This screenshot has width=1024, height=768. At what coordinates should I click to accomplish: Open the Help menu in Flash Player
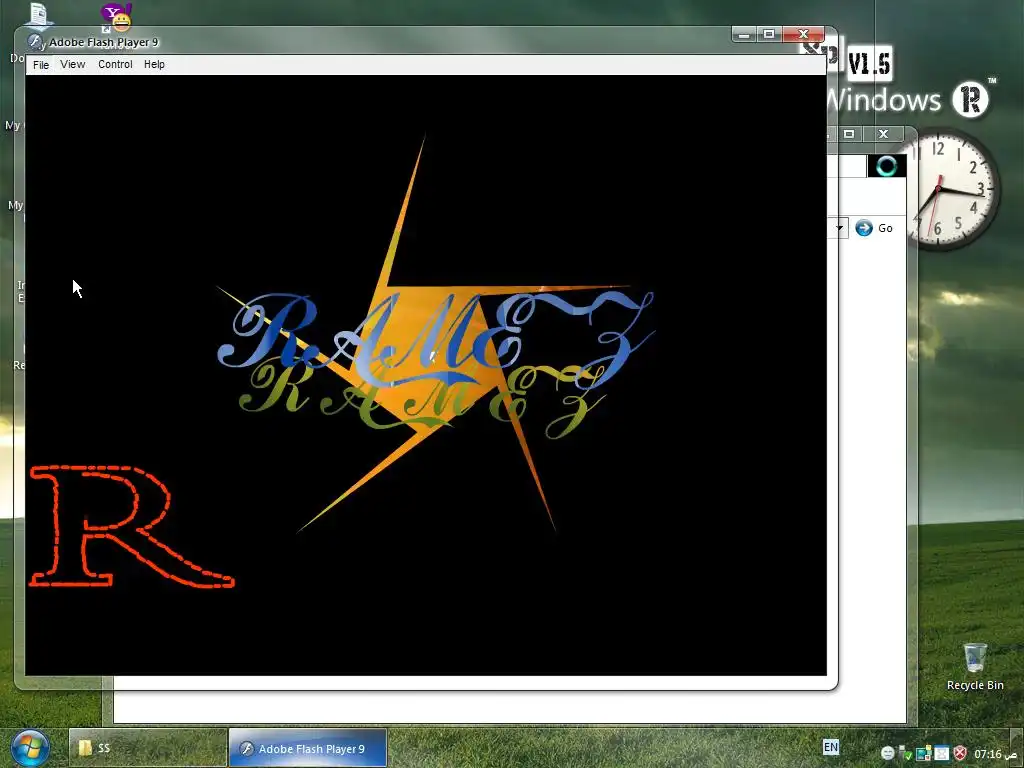coord(154,65)
